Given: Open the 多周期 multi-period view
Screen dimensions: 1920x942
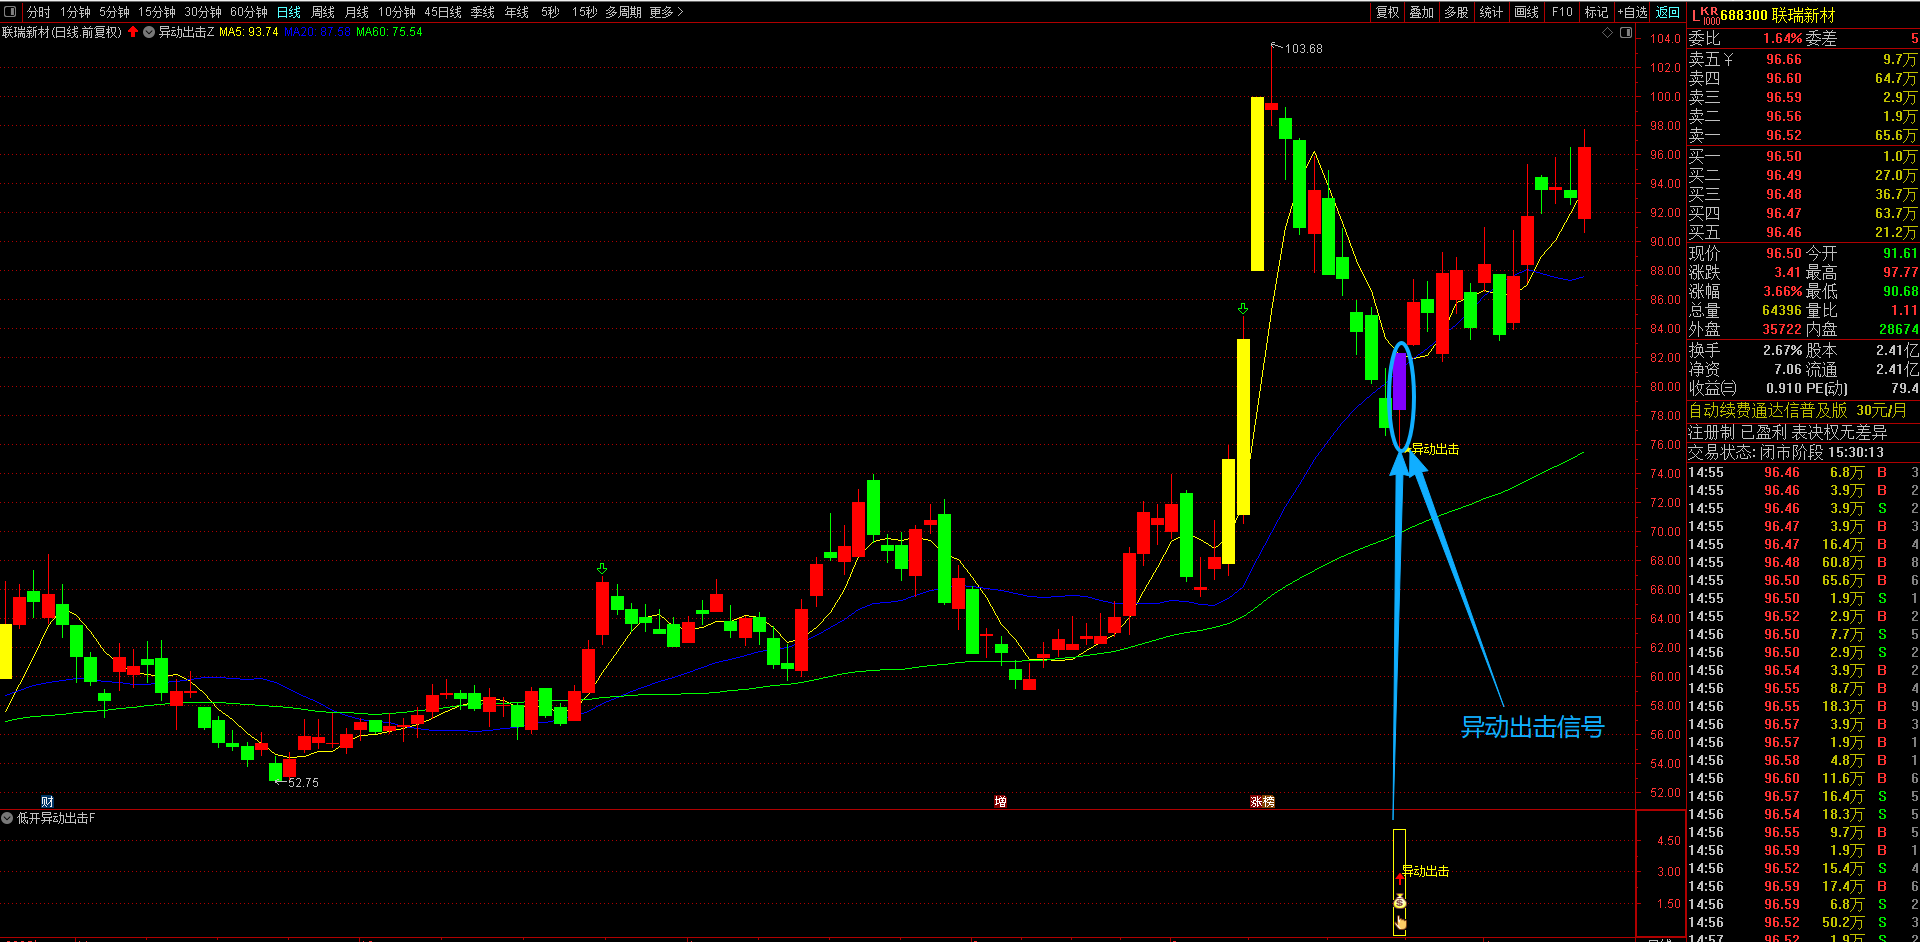Looking at the screenshot, I should (623, 12).
